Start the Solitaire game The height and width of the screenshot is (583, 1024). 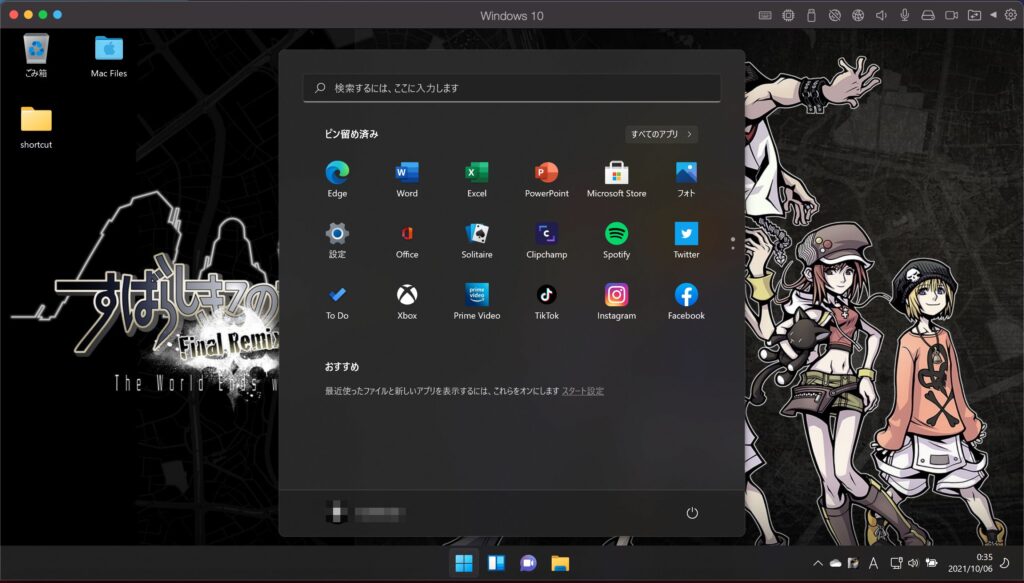(x=477, y=240)
